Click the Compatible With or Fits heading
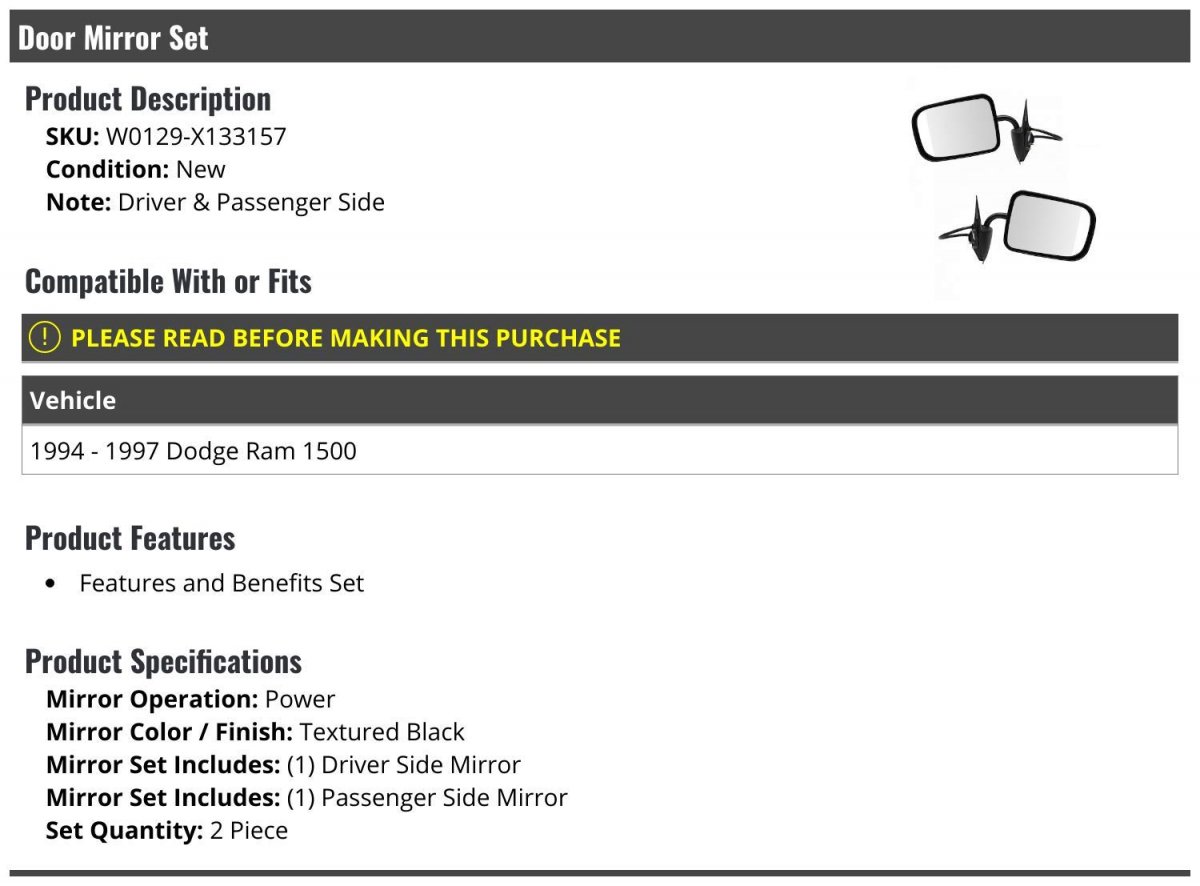Image resolution: width=1200 pixels, height=886 pixels. point(168,281)
